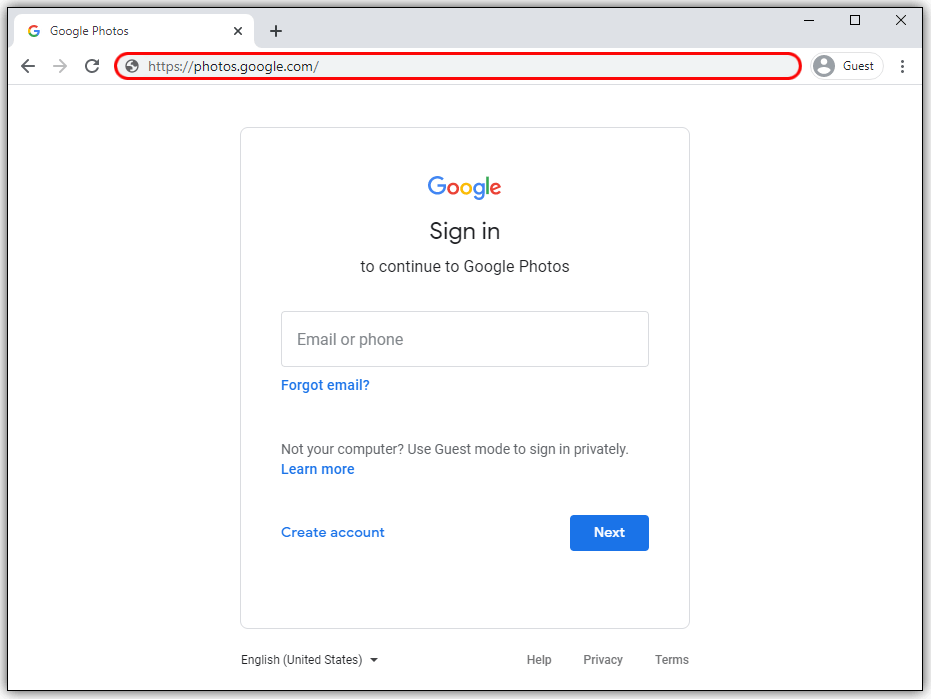Reload the page with refresh icon
This screenshot has height=699, width=931.
(x=92, y=66)
